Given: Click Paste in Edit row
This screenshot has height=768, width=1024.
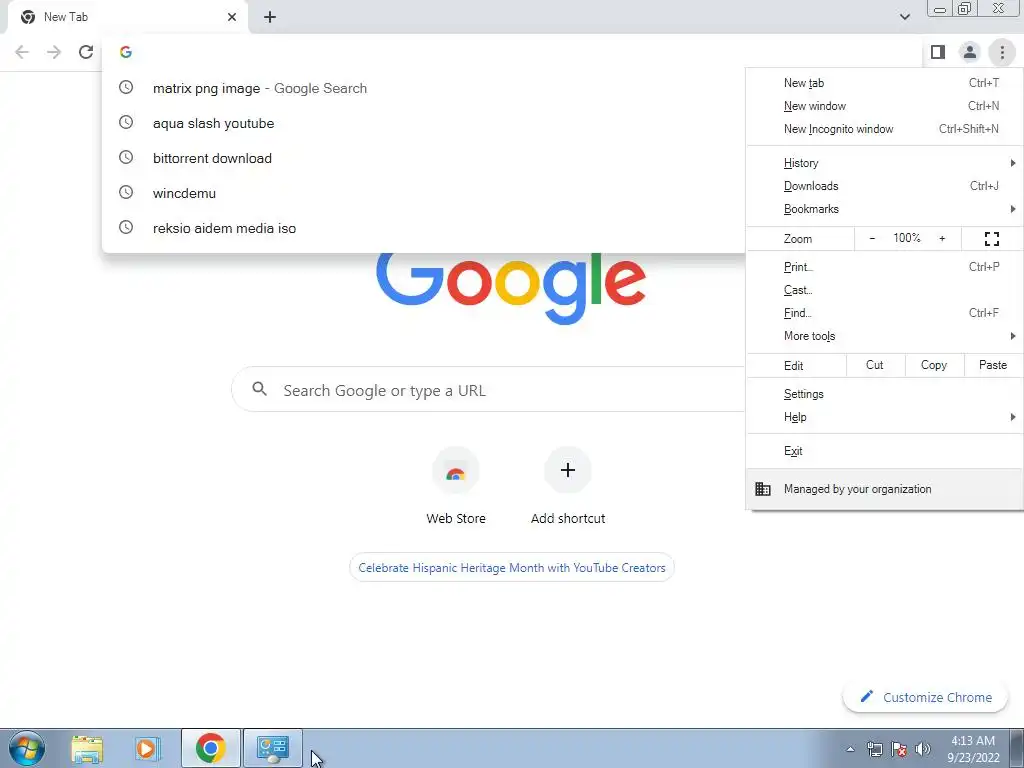Looking at the screenshot, I should click(993, 365).
